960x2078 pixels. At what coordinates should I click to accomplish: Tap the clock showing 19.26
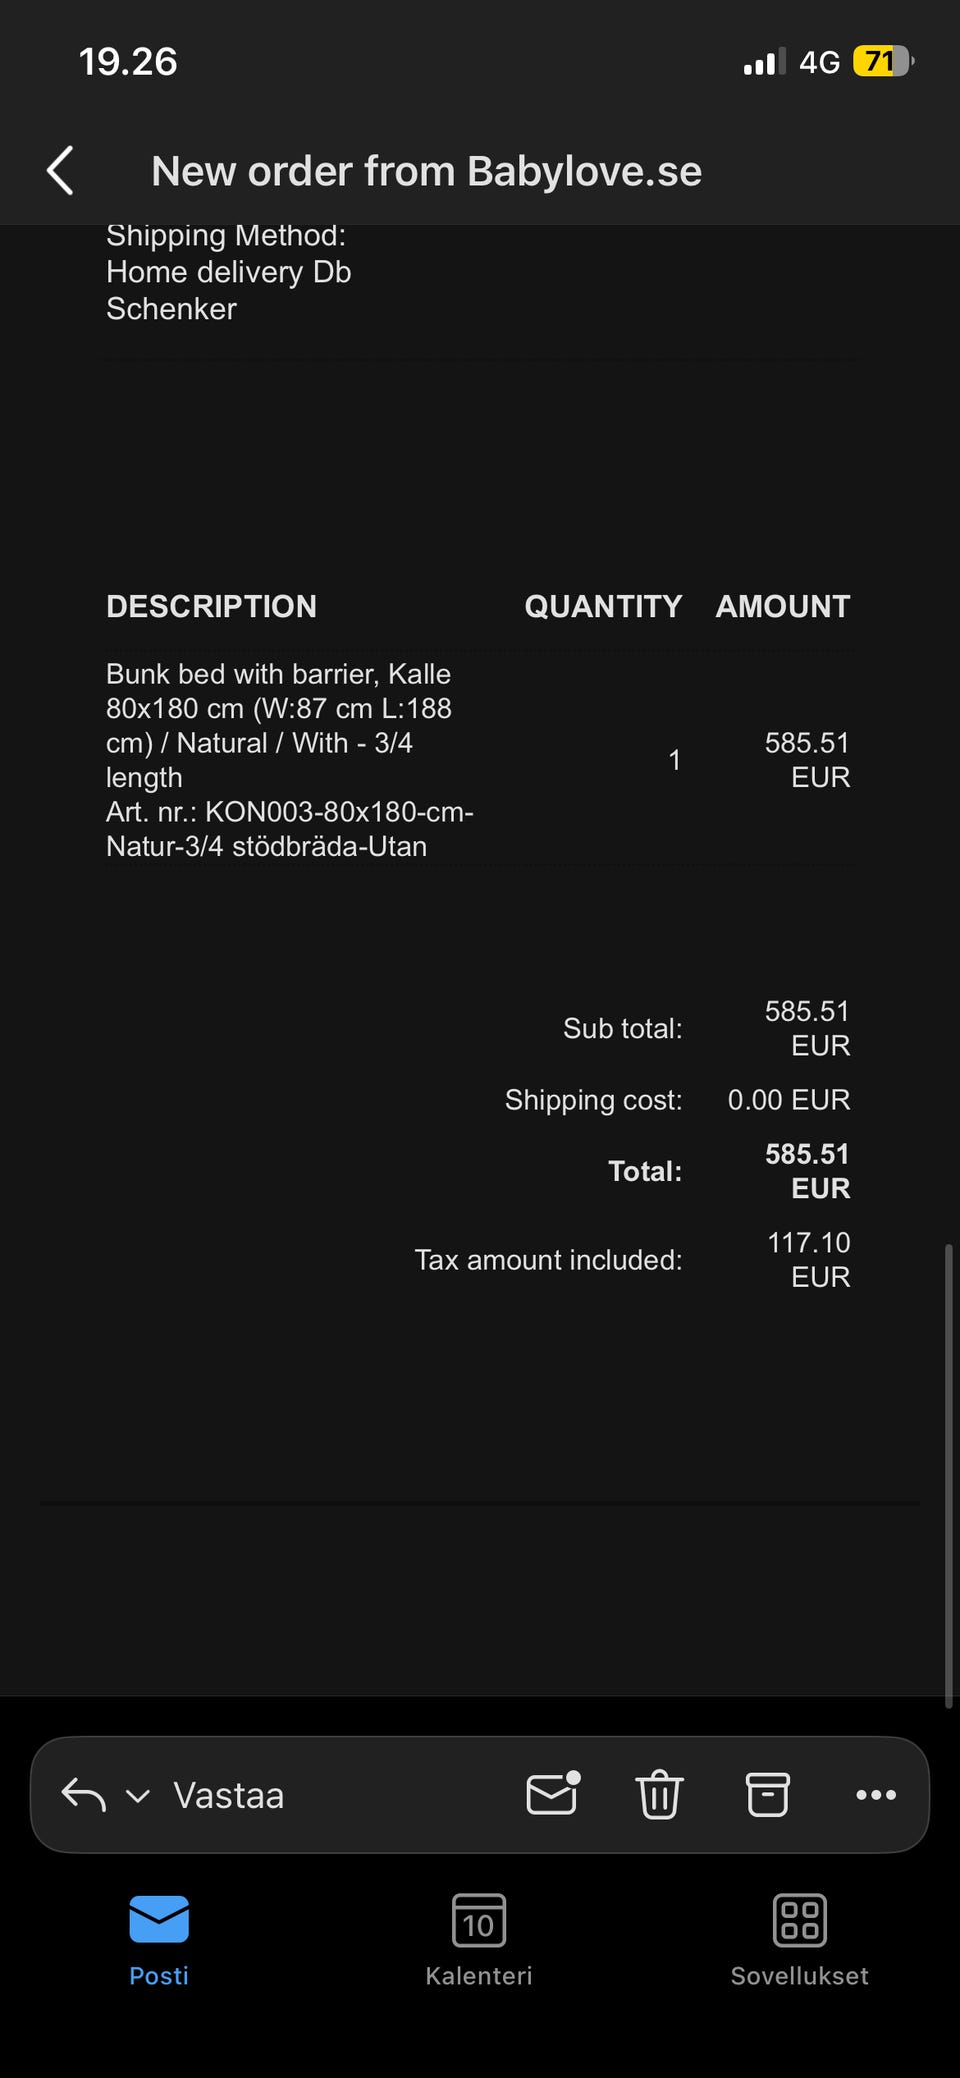128,62
